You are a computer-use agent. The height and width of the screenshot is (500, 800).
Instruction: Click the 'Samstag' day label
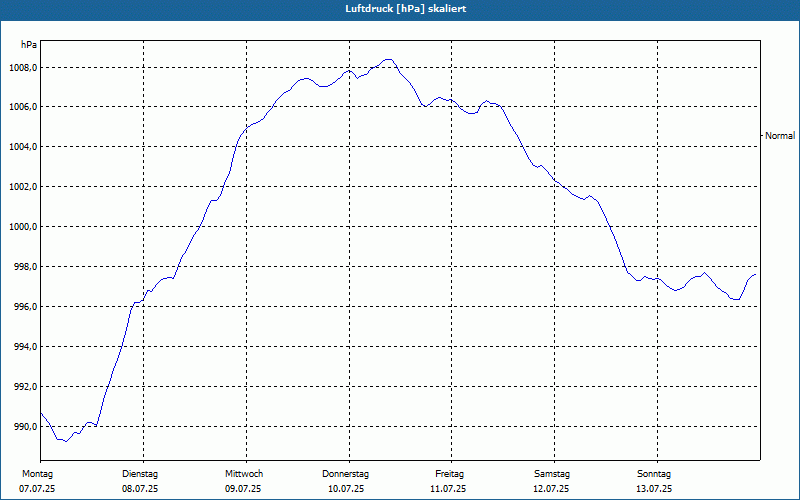point(552,474)
